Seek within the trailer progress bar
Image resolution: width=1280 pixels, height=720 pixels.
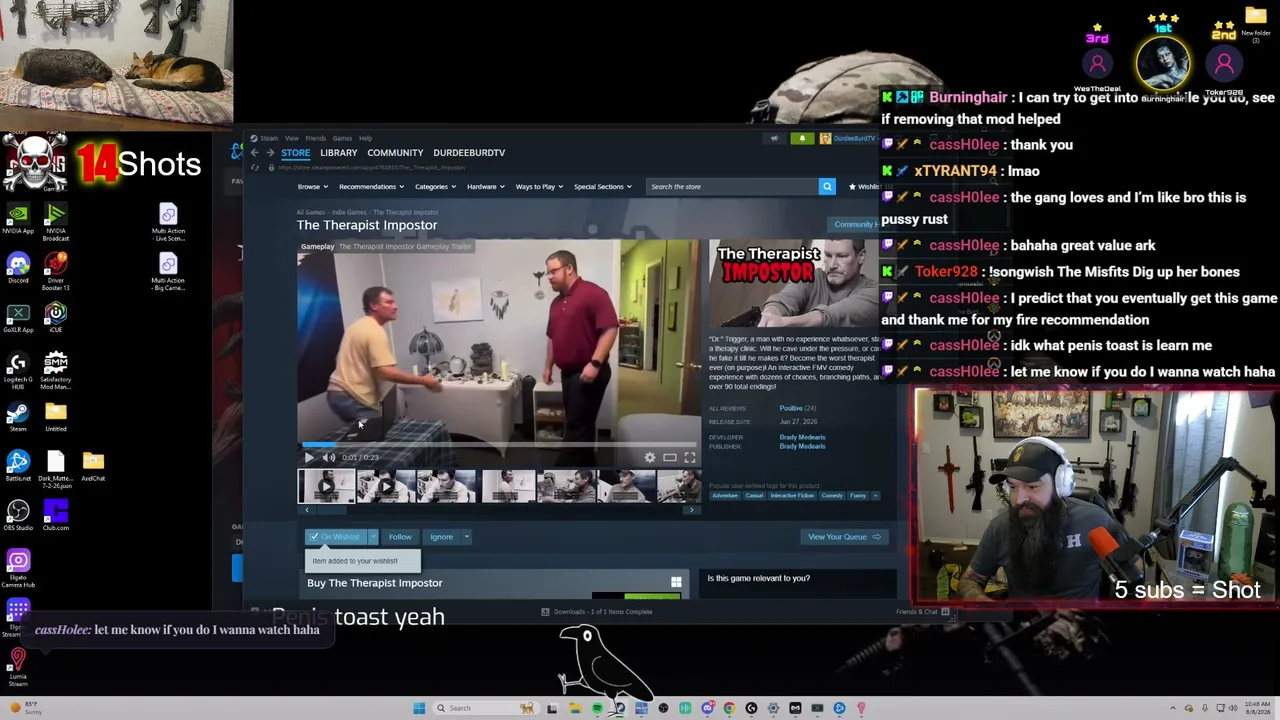coord(499,445)
